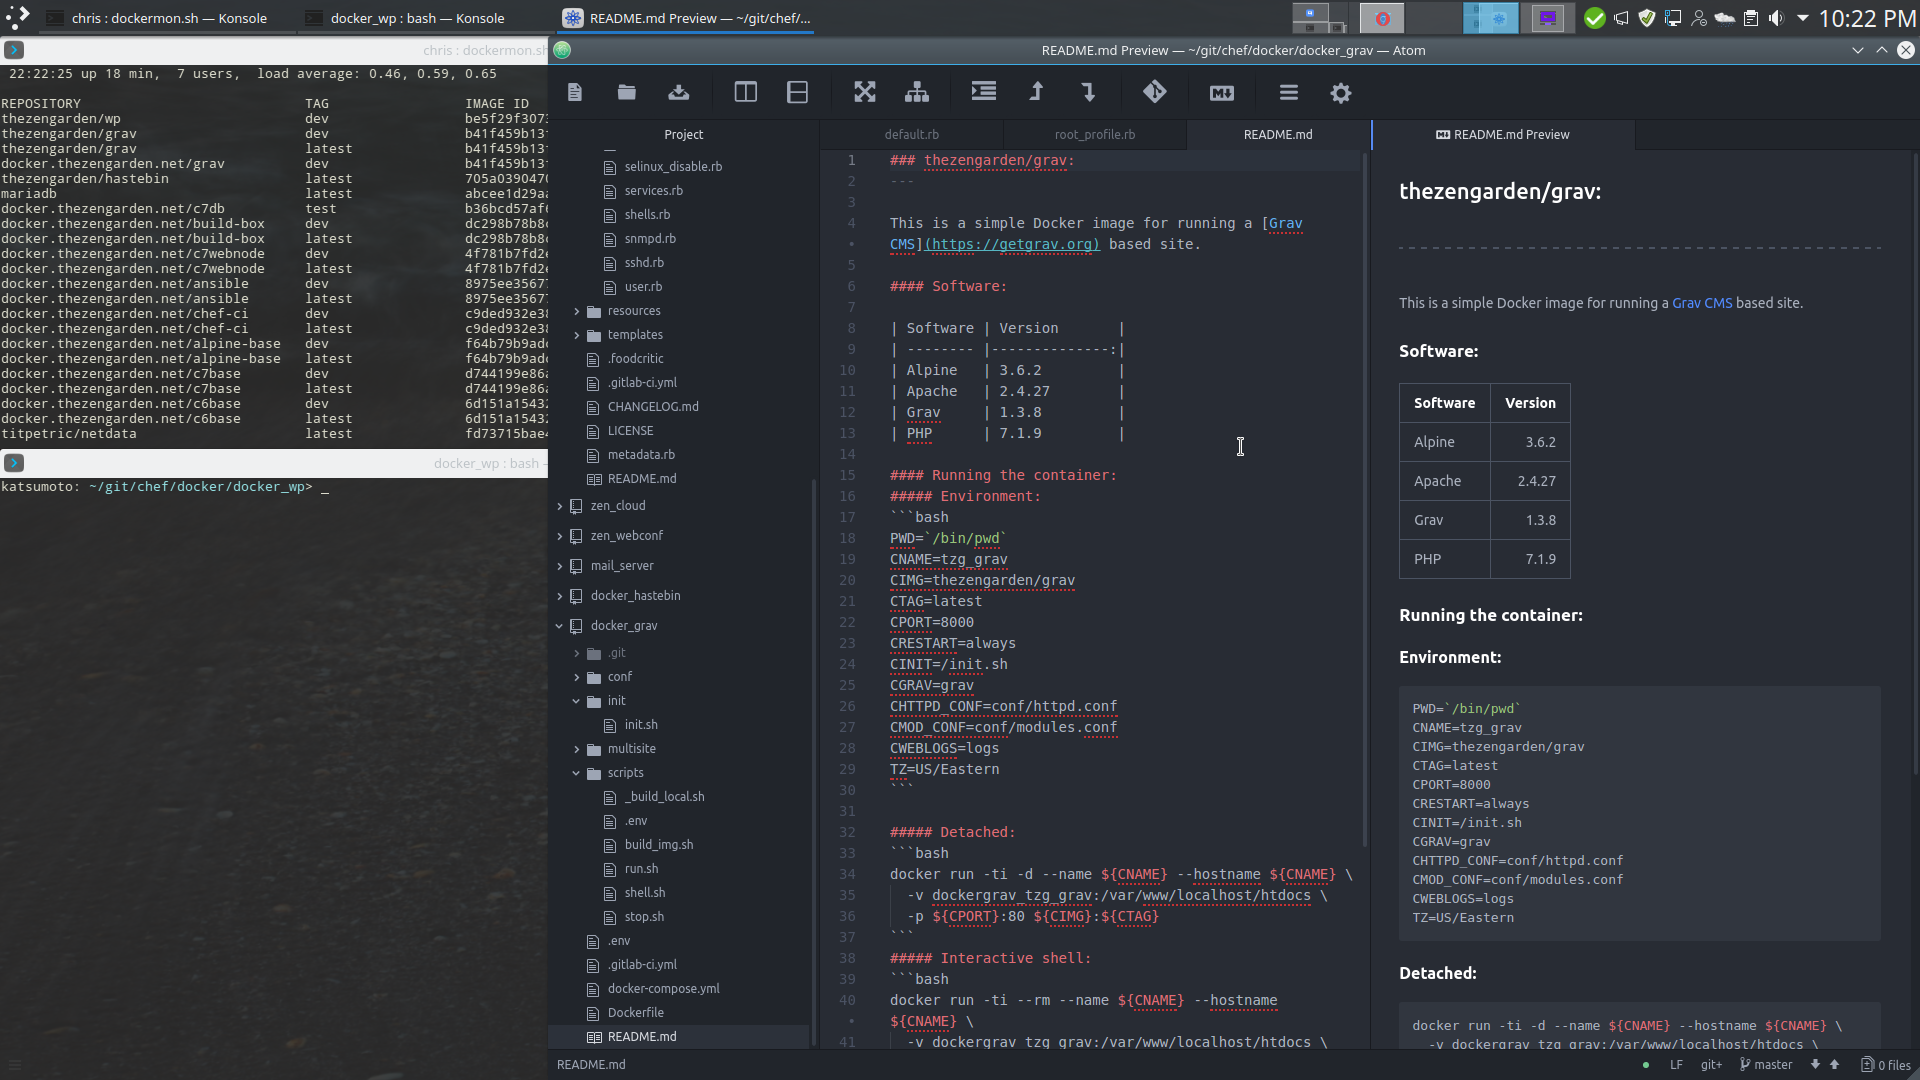The height and width of the screenshot is (1080, 1920).
Task: Click the user account tray icon
Action: [x=1699, y=18]
